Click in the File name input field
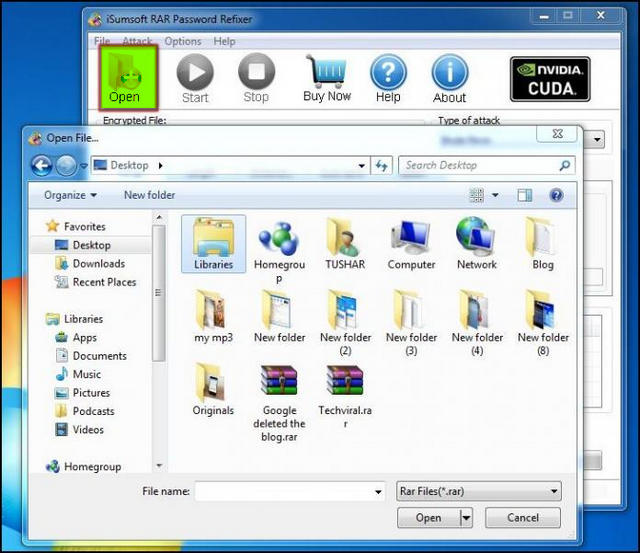This screenshot has width=640, height=553. point(290,491)
